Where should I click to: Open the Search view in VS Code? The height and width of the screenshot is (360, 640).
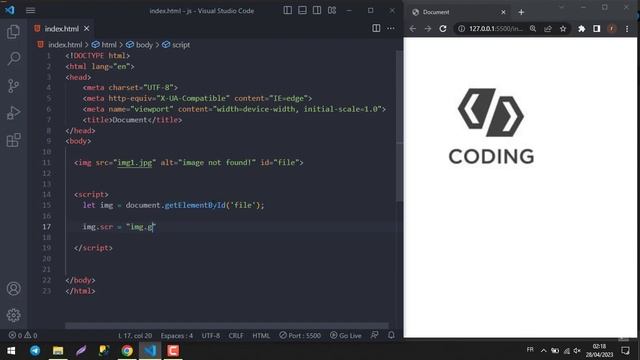(13, 58)
